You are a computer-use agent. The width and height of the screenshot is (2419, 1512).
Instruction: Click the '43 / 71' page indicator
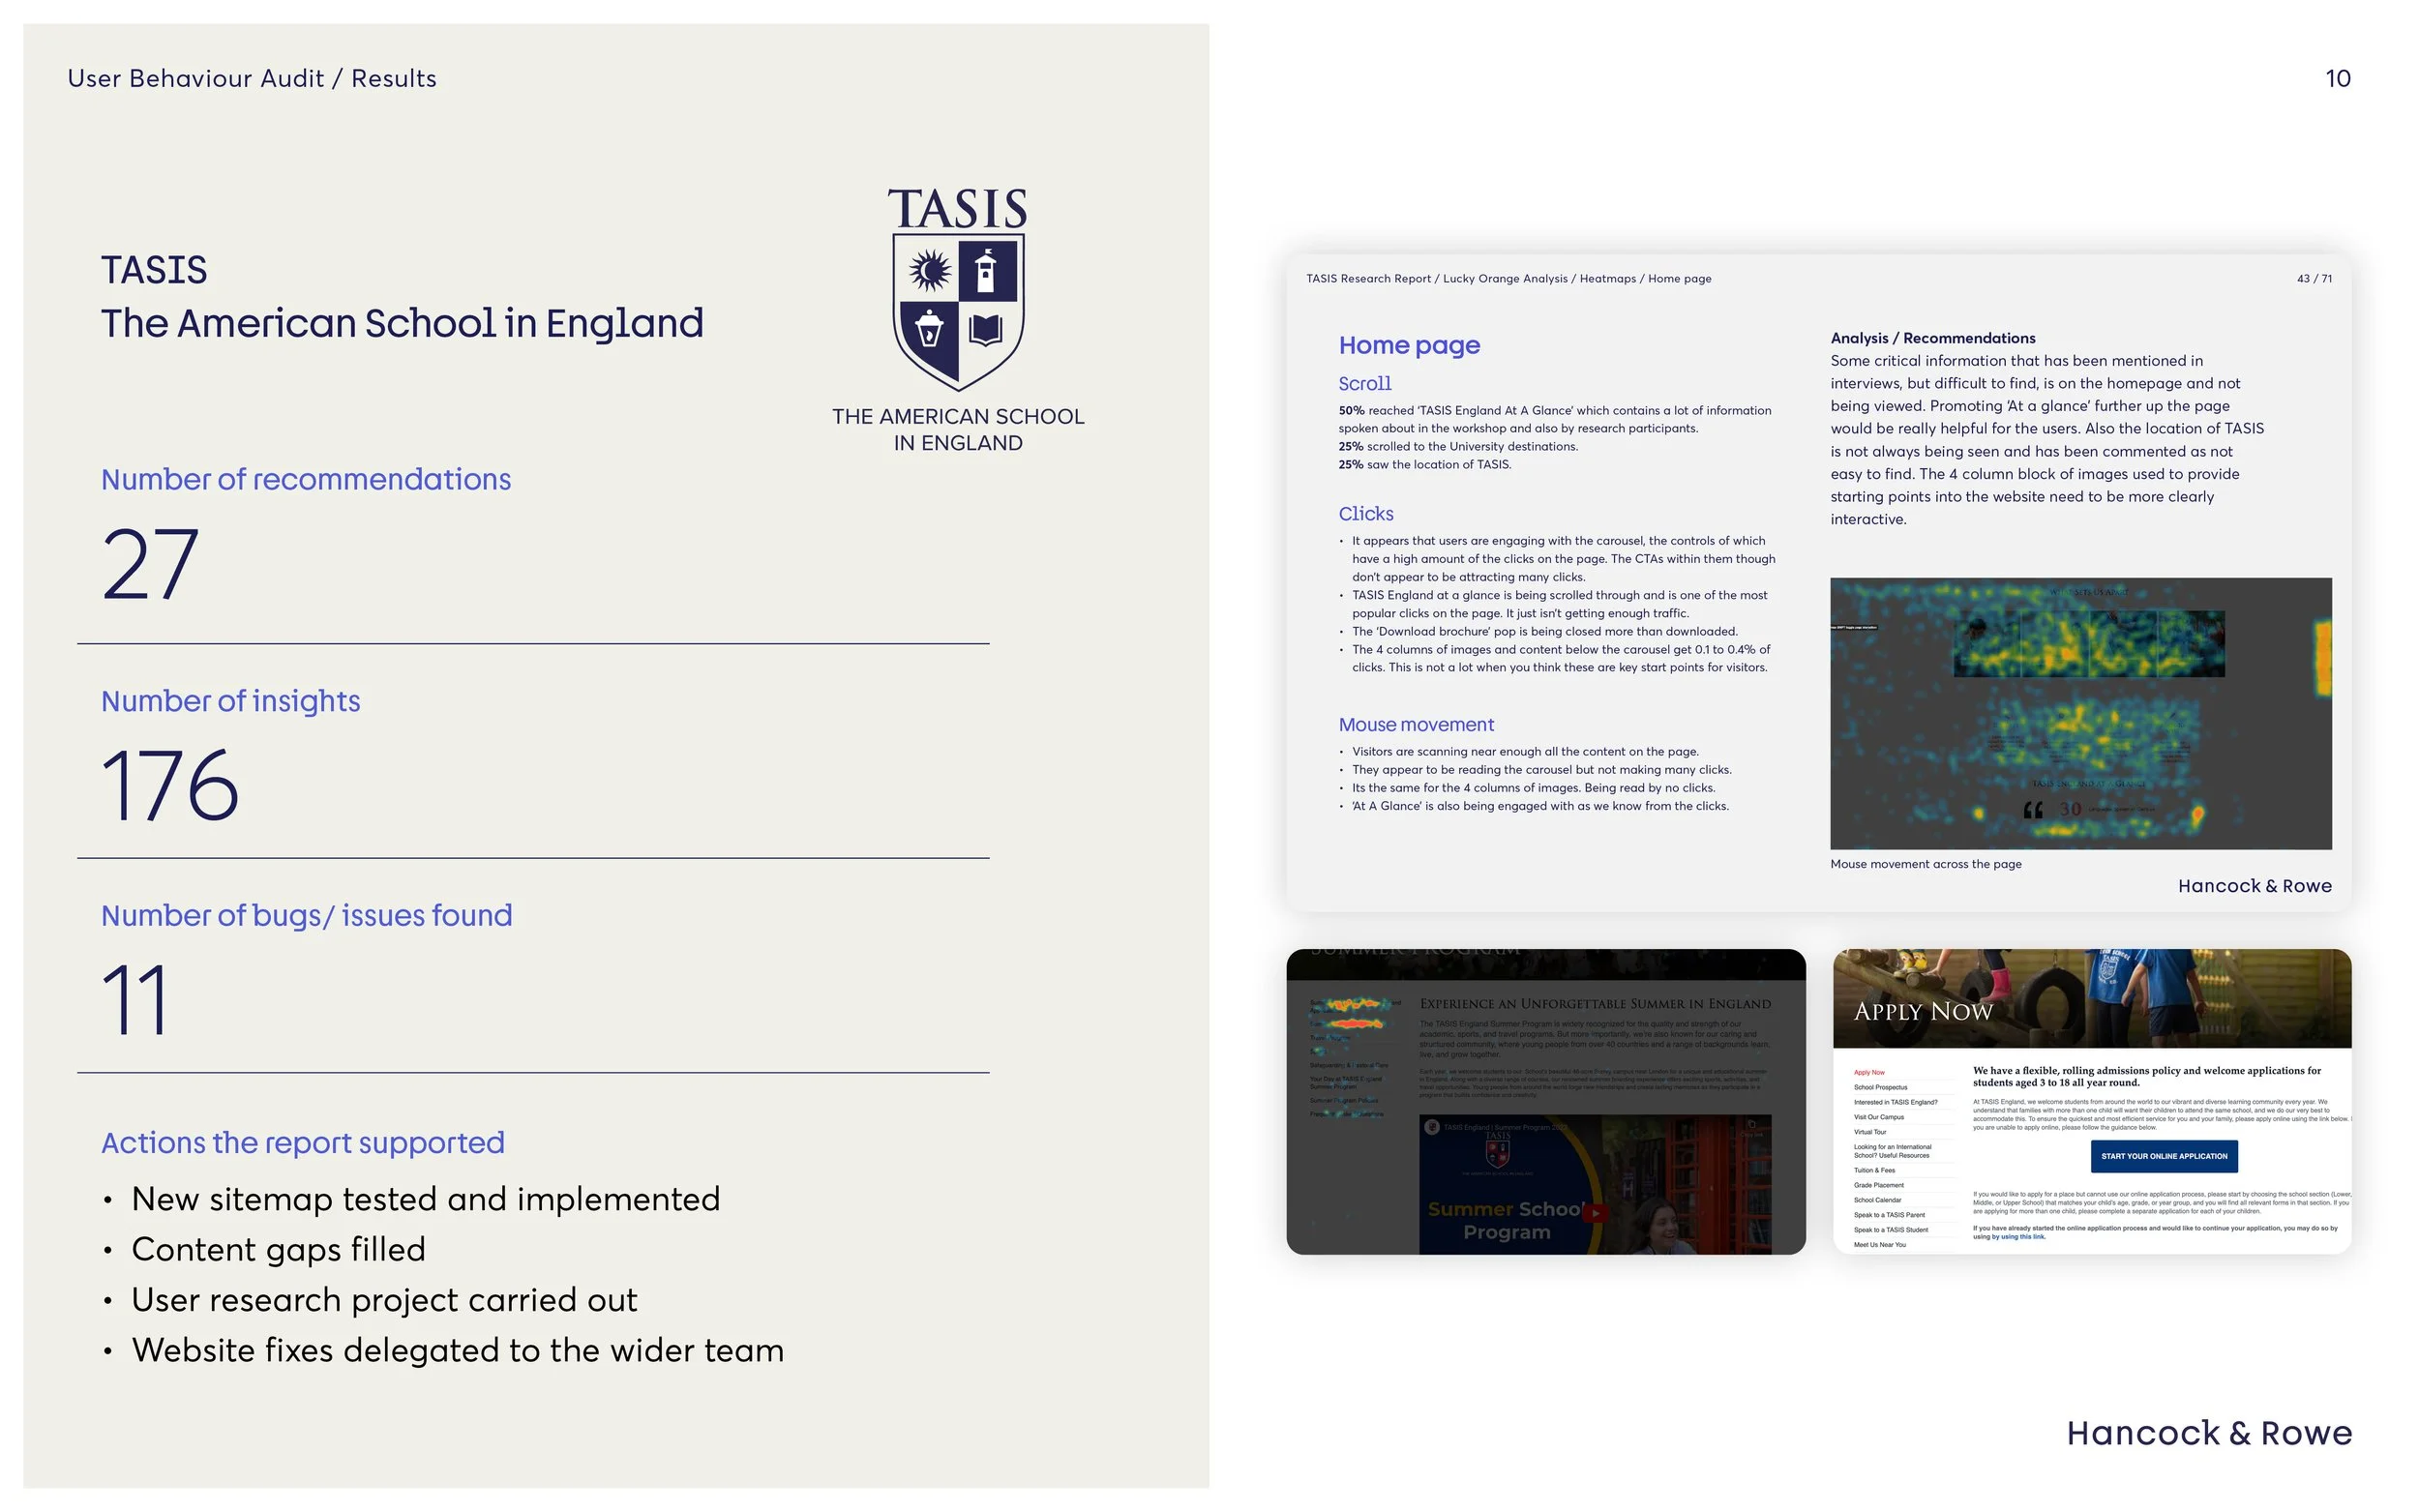coord(2314,279)
